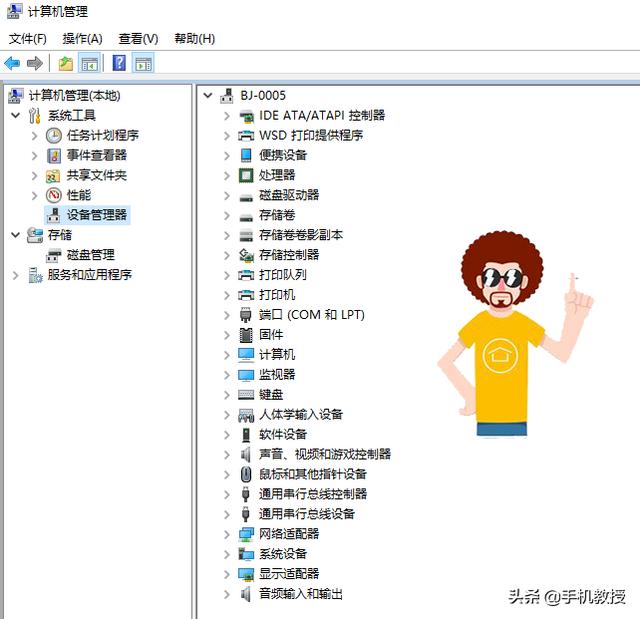This screenshot has height=619, width=640.
Task: Open the 操作(A) menu
Action: 82,39
